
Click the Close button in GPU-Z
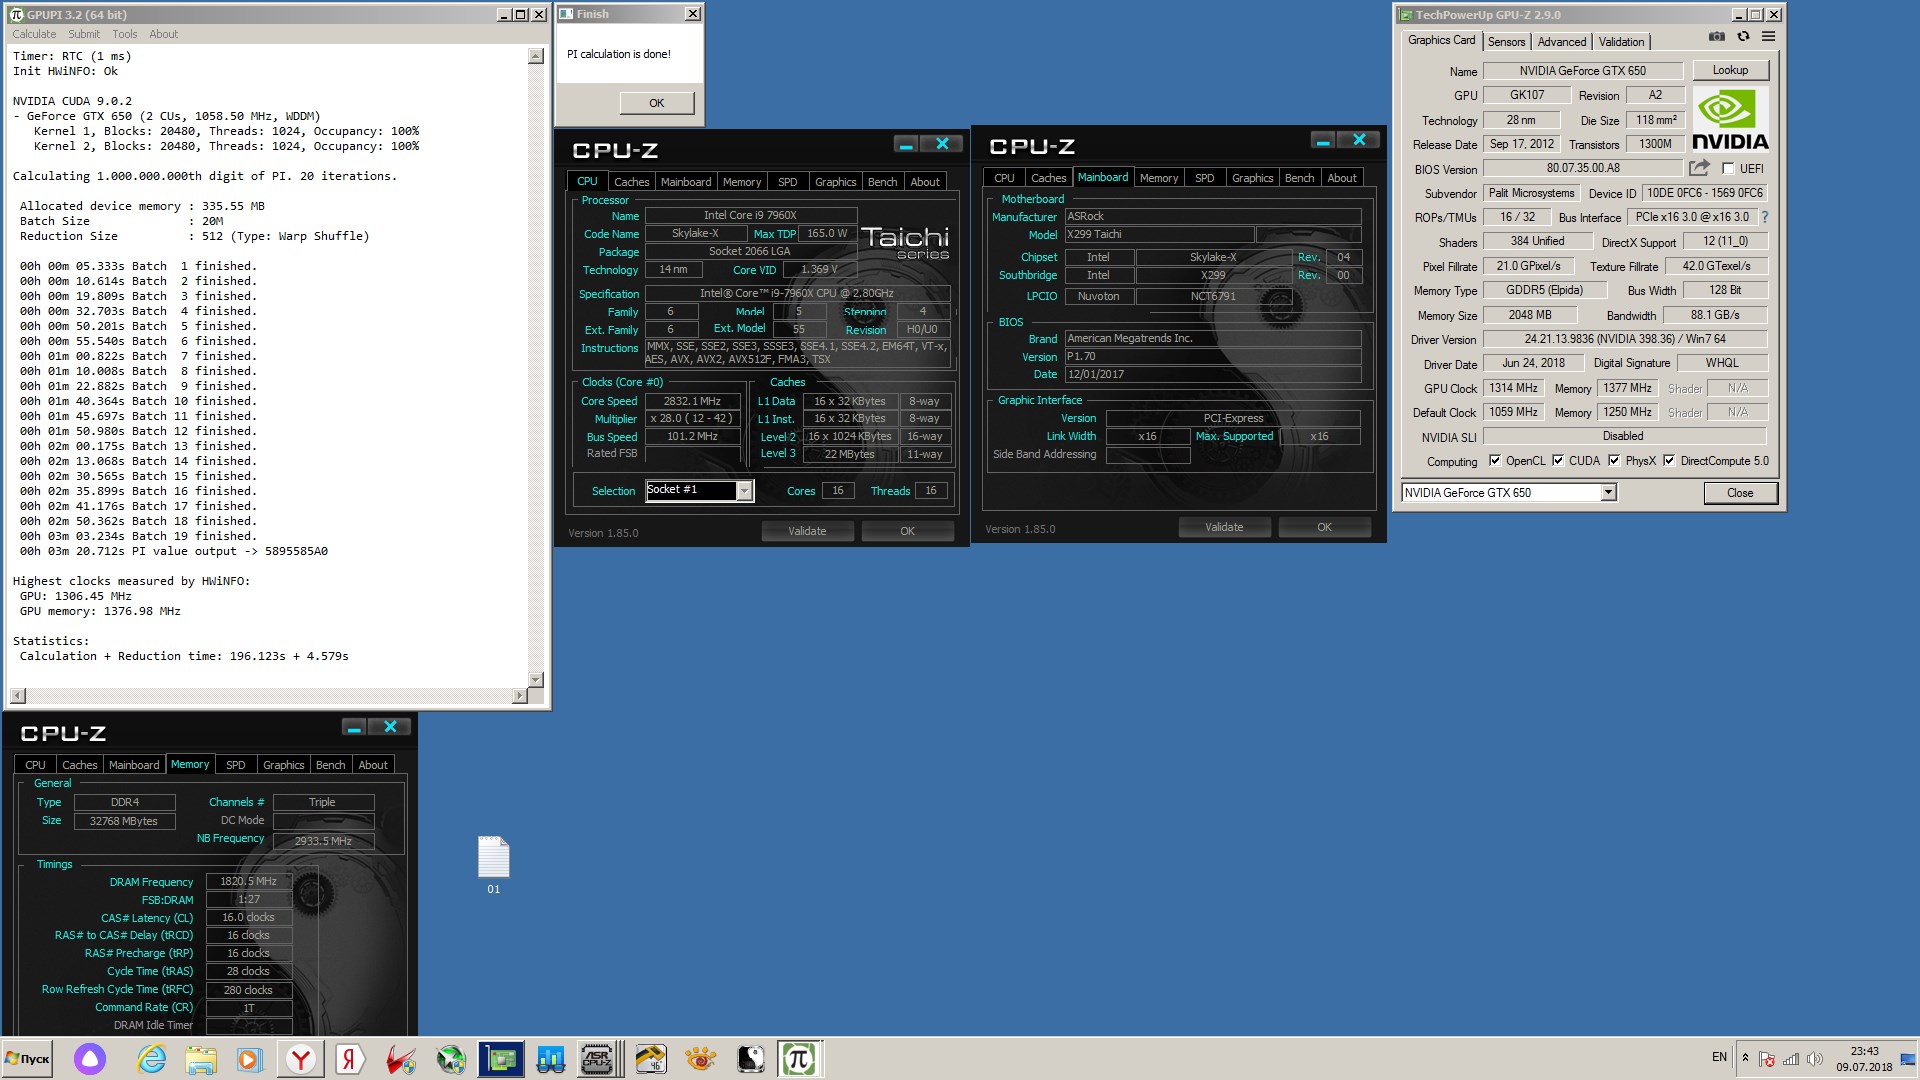(1740, 493)
